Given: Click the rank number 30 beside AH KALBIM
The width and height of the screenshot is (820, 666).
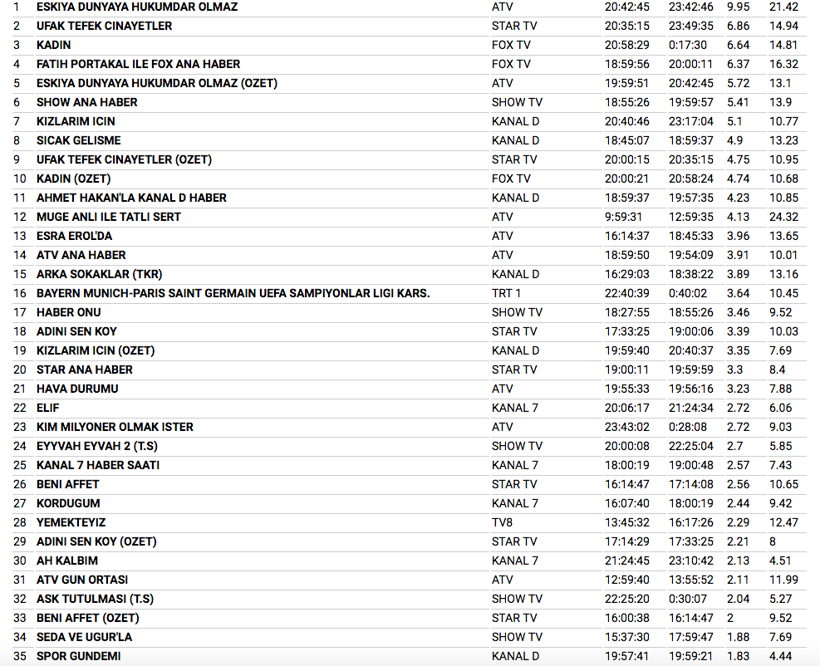Looking at the screenshot, I should coord(19,561).
